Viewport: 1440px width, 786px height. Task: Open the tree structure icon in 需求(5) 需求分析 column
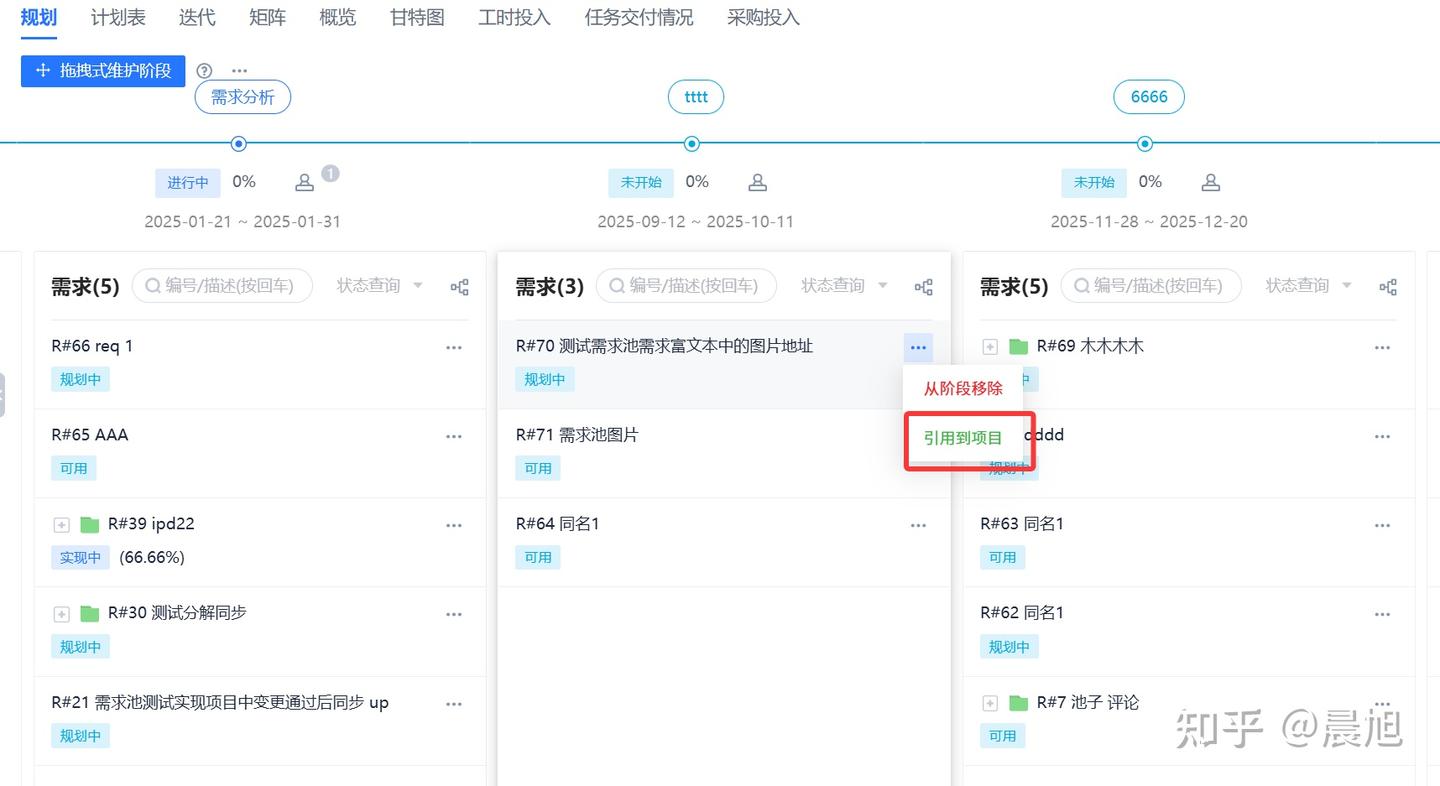[460, 287]
